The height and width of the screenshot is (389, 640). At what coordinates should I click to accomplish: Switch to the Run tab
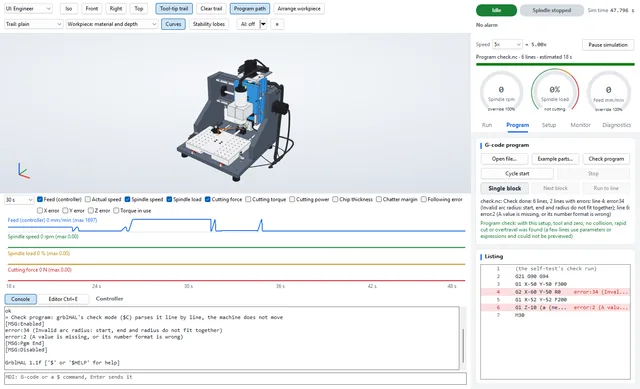487,125
